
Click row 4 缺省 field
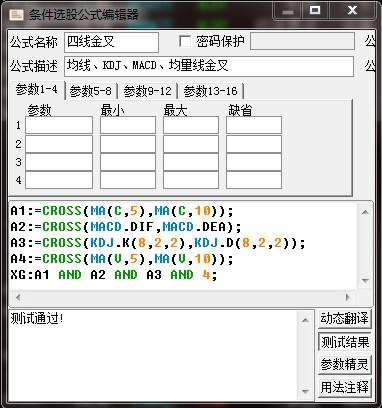(x=254, y=180)
